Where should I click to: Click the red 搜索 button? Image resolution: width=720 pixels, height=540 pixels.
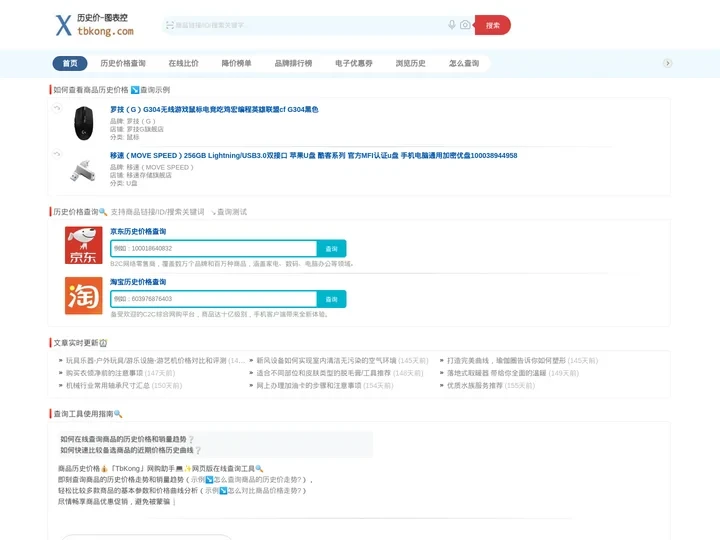coord(493,25)
